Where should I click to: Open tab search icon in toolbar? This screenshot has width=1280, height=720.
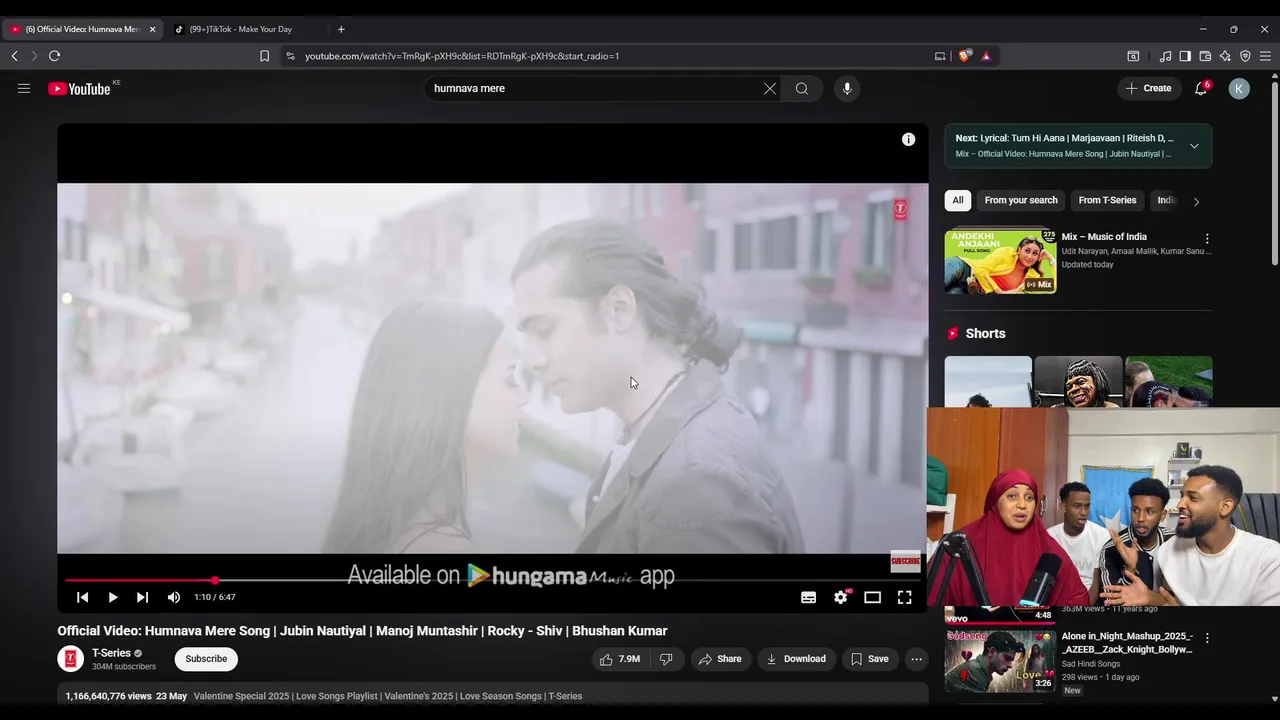click(1133, 56)
